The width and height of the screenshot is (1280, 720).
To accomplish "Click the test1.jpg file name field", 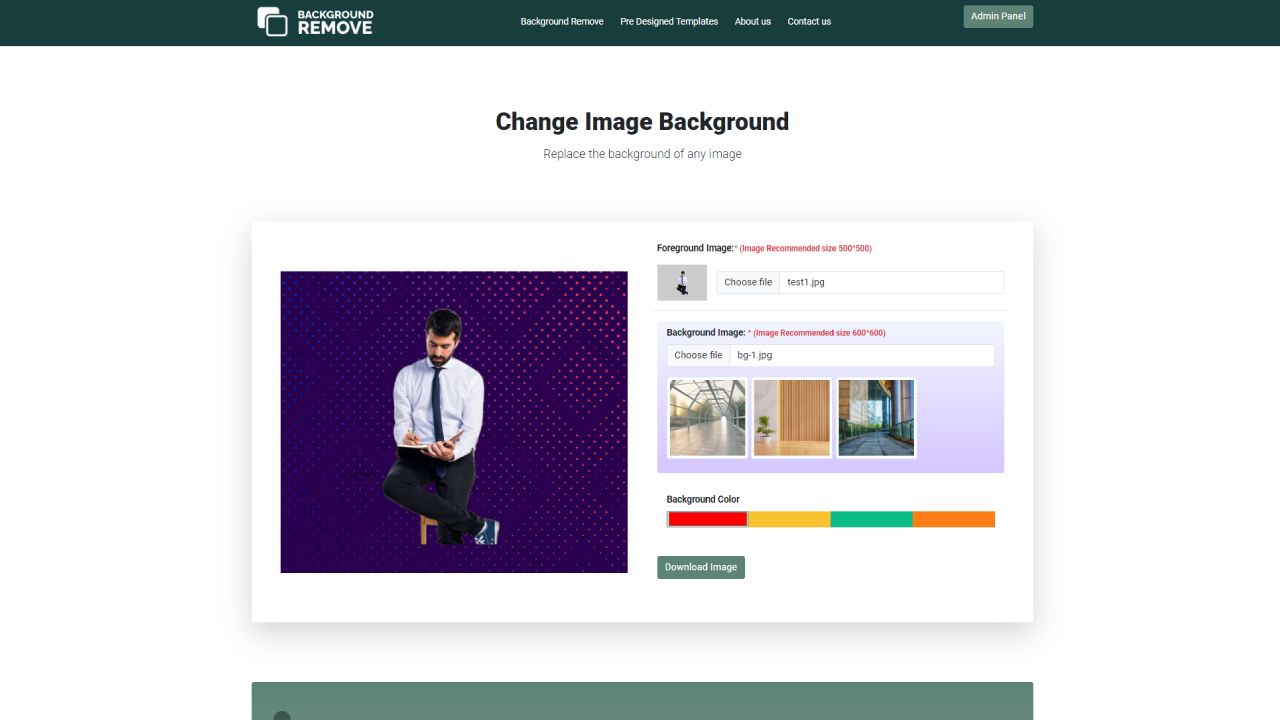I will [891, 282].
